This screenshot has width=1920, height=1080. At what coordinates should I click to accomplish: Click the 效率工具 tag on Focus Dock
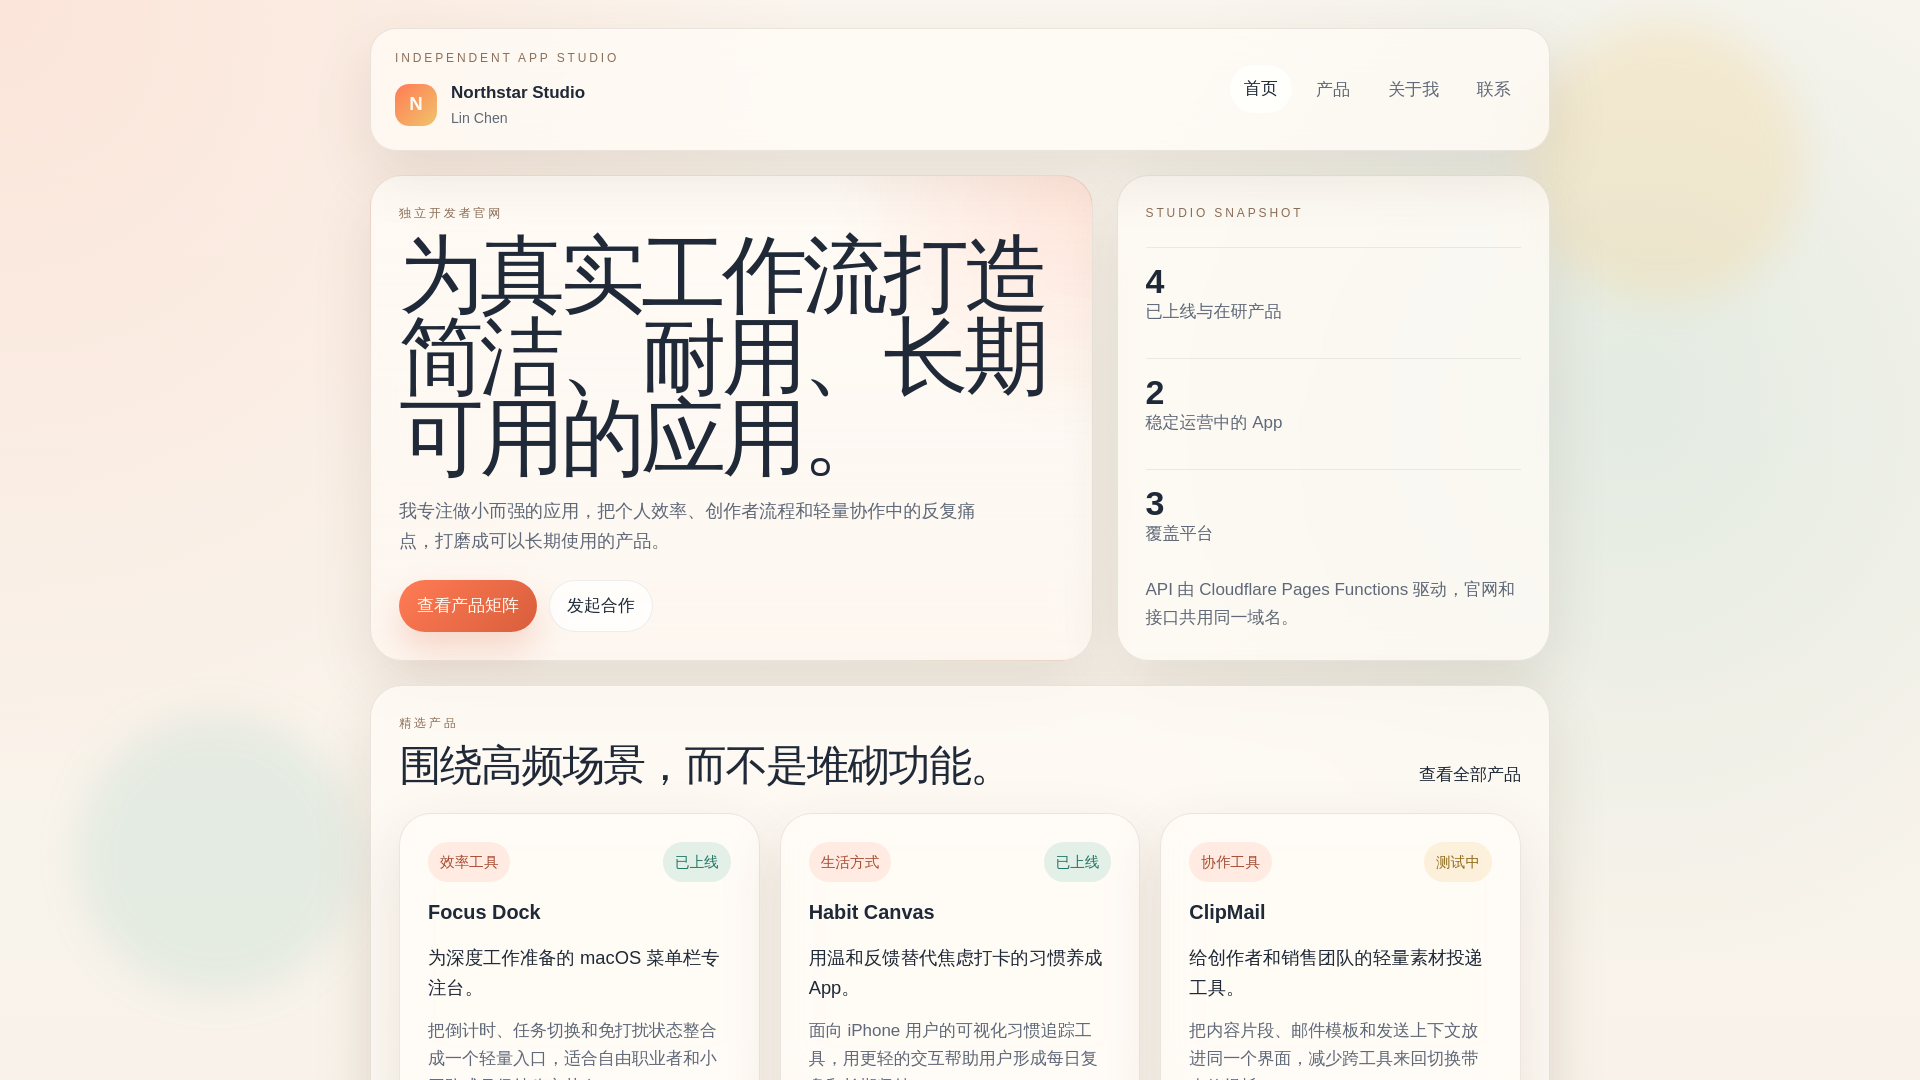tap(469, 862)
